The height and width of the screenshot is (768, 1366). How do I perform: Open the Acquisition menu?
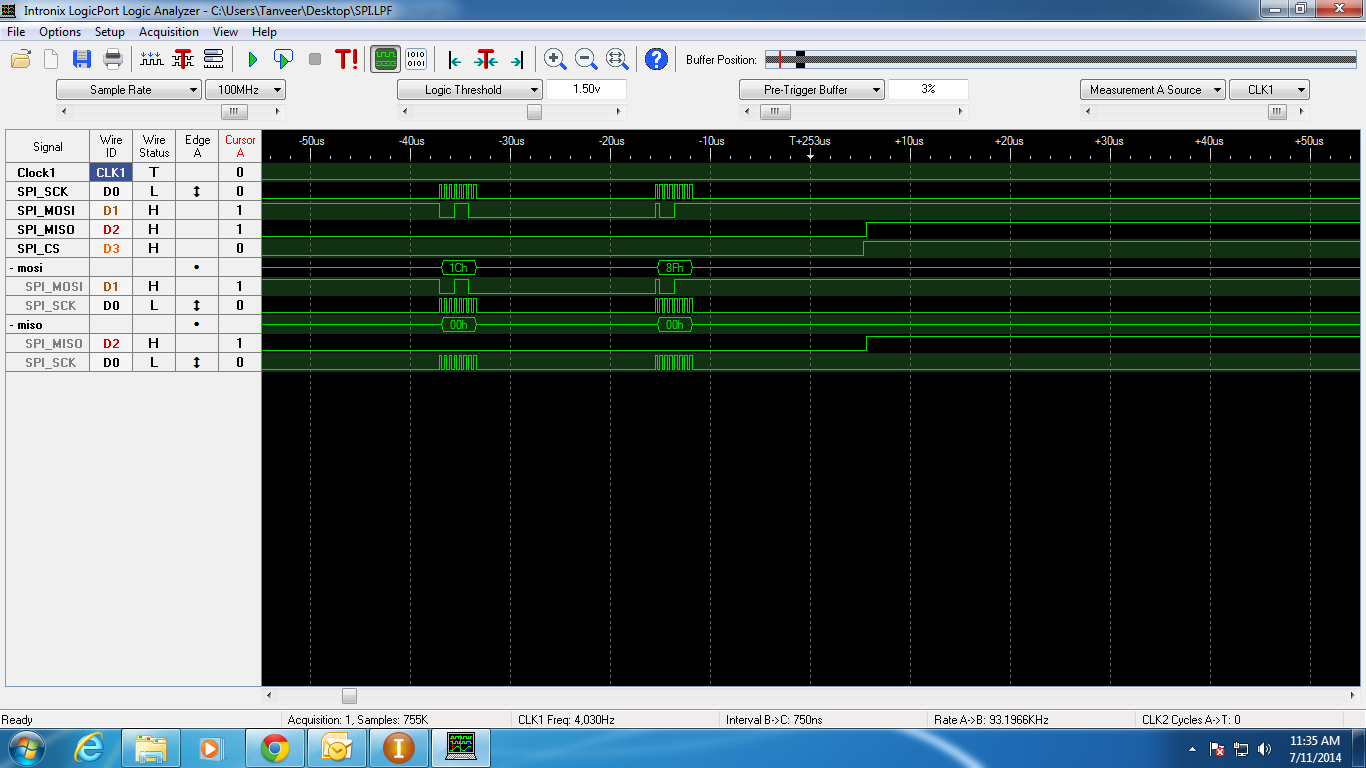[x=169, y=32]
